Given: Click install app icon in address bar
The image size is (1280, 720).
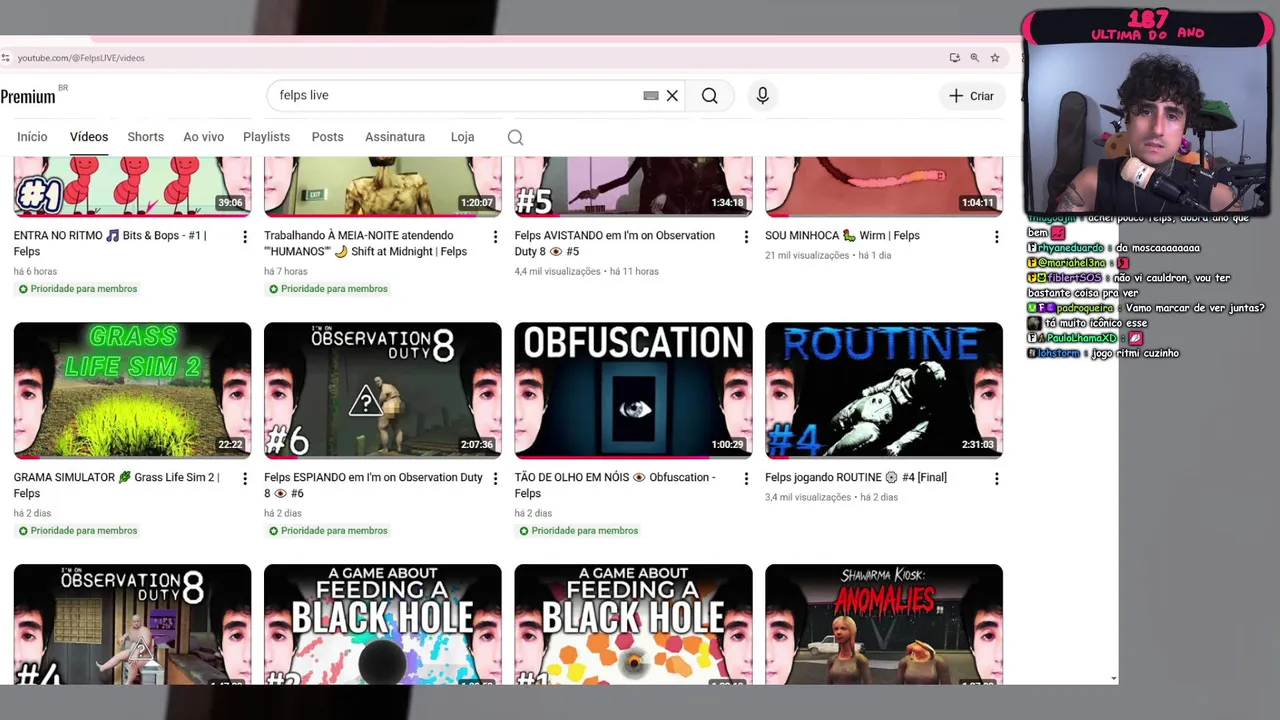Looking at the screenshot, I should pyautogui.click(x=955, y=58).
